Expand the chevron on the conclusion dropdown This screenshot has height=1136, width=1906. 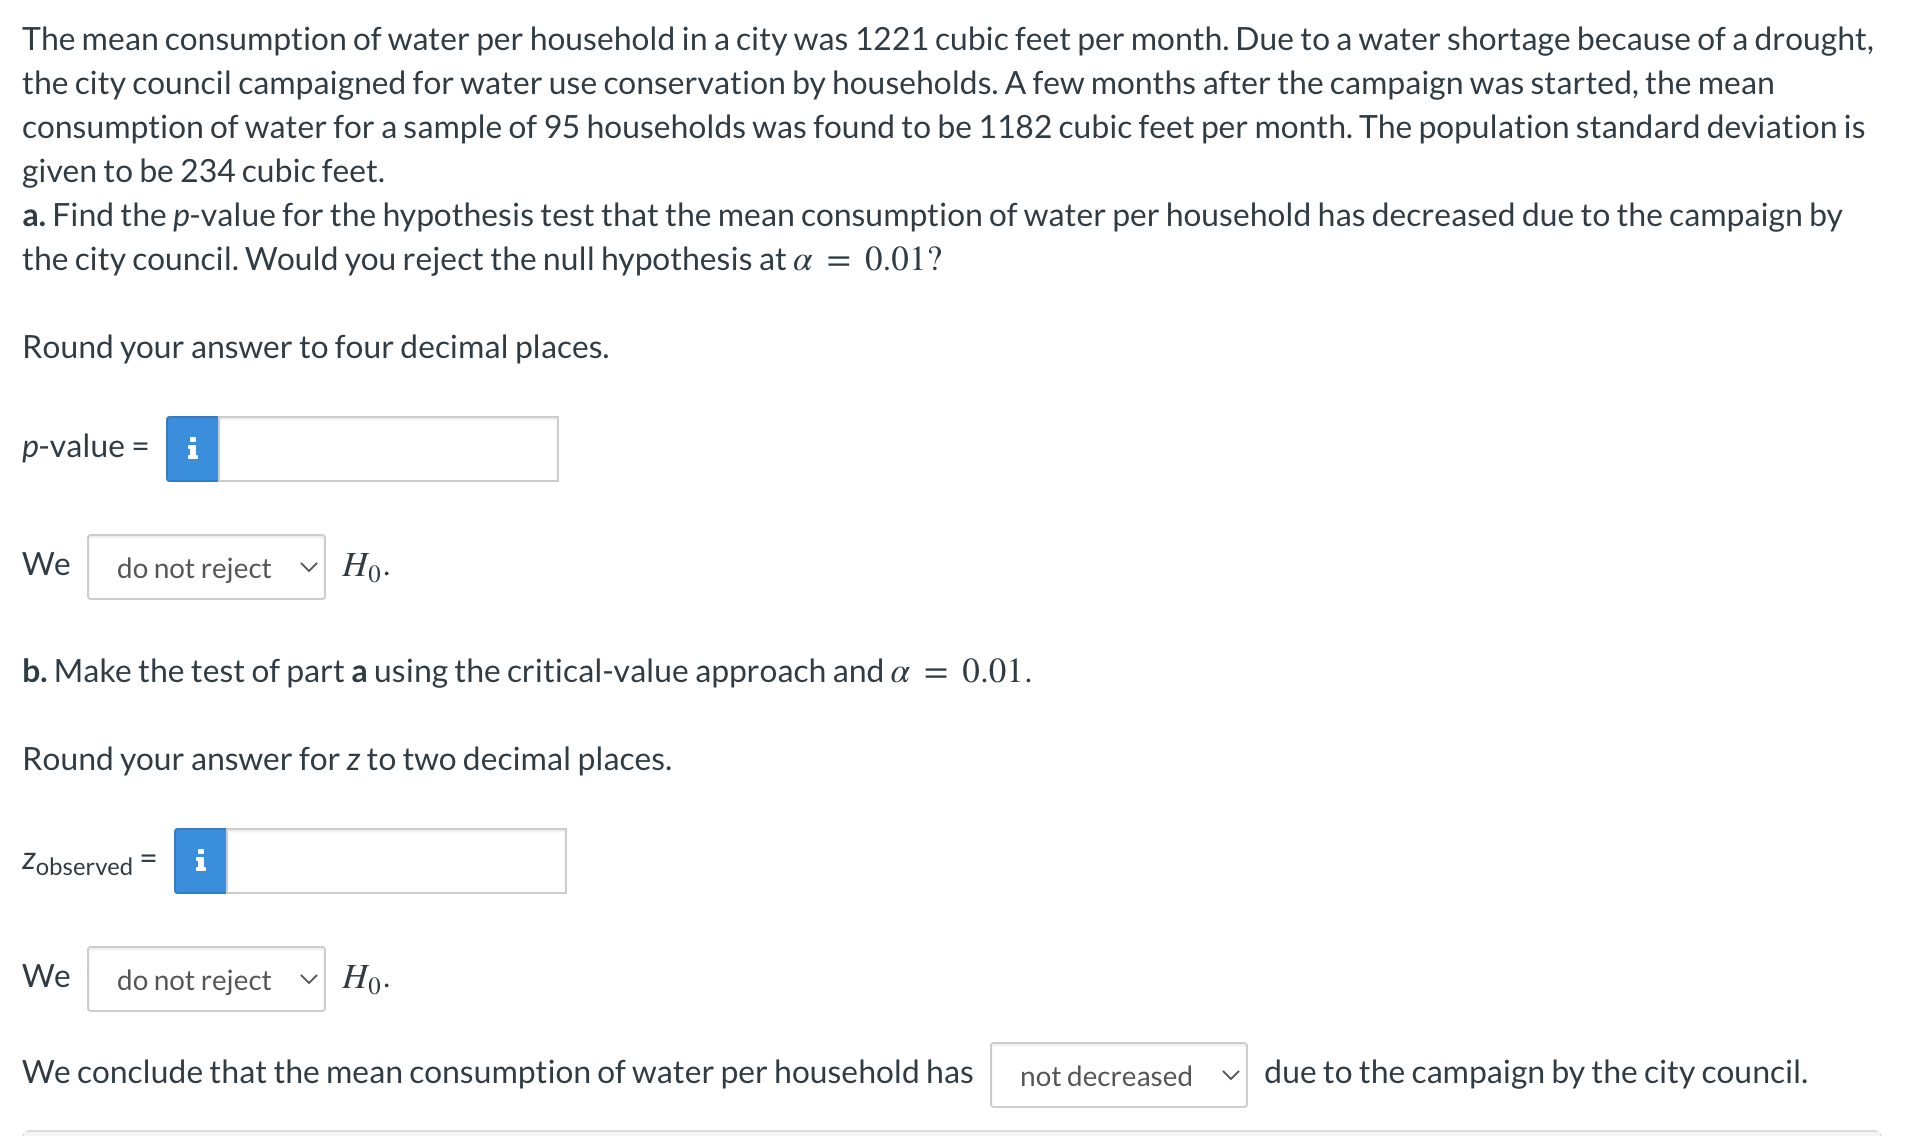(x=1229, y=1075)
